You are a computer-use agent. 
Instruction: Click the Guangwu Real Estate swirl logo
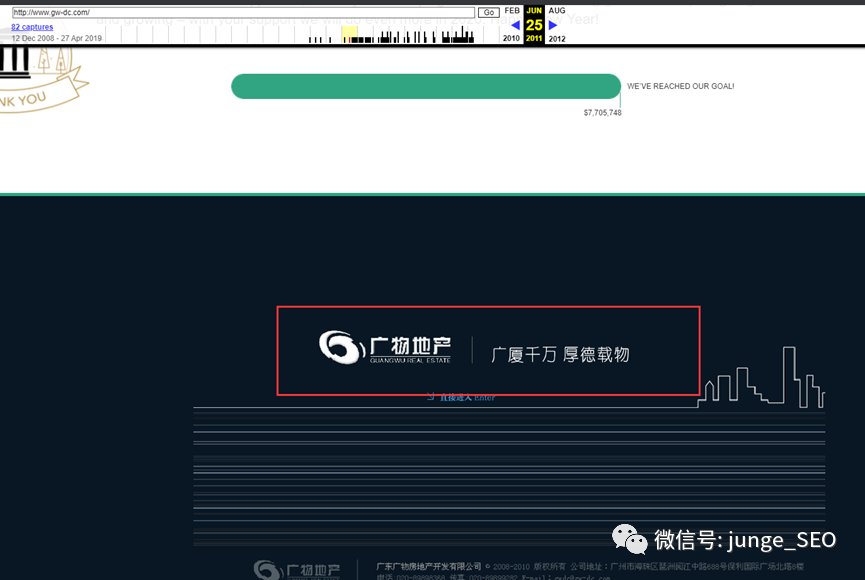342,347
